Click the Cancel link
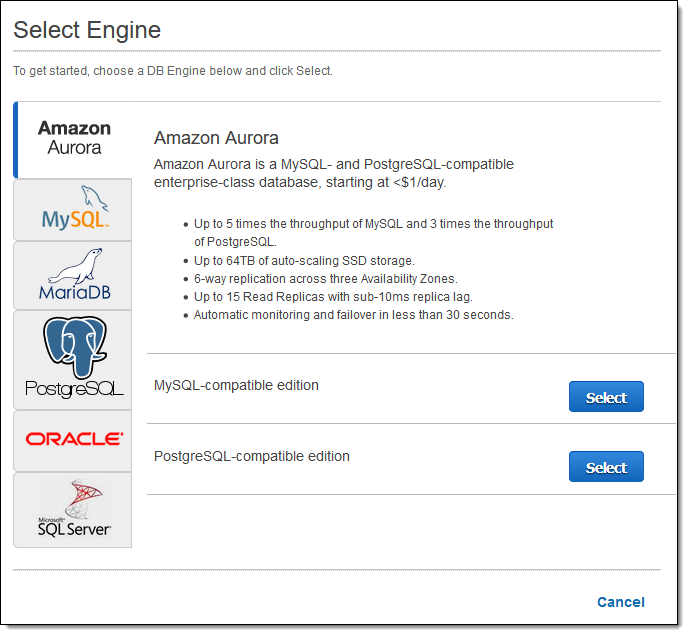Screen dimensions: 688x635 [x=620, y=602]
